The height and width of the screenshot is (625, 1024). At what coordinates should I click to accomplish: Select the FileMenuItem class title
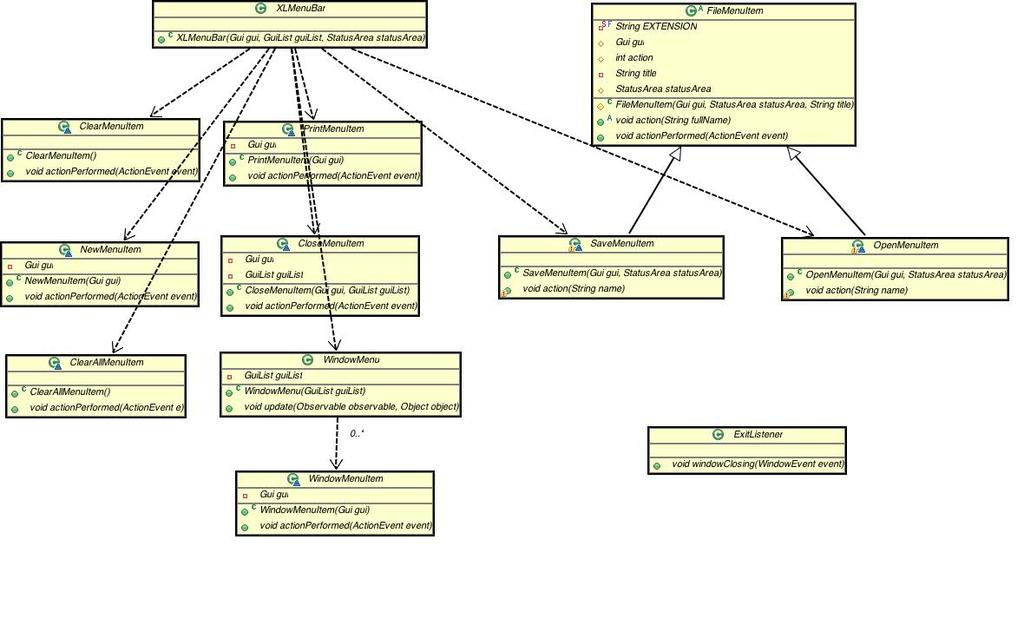pyautogui.click(x=735, y=11)
